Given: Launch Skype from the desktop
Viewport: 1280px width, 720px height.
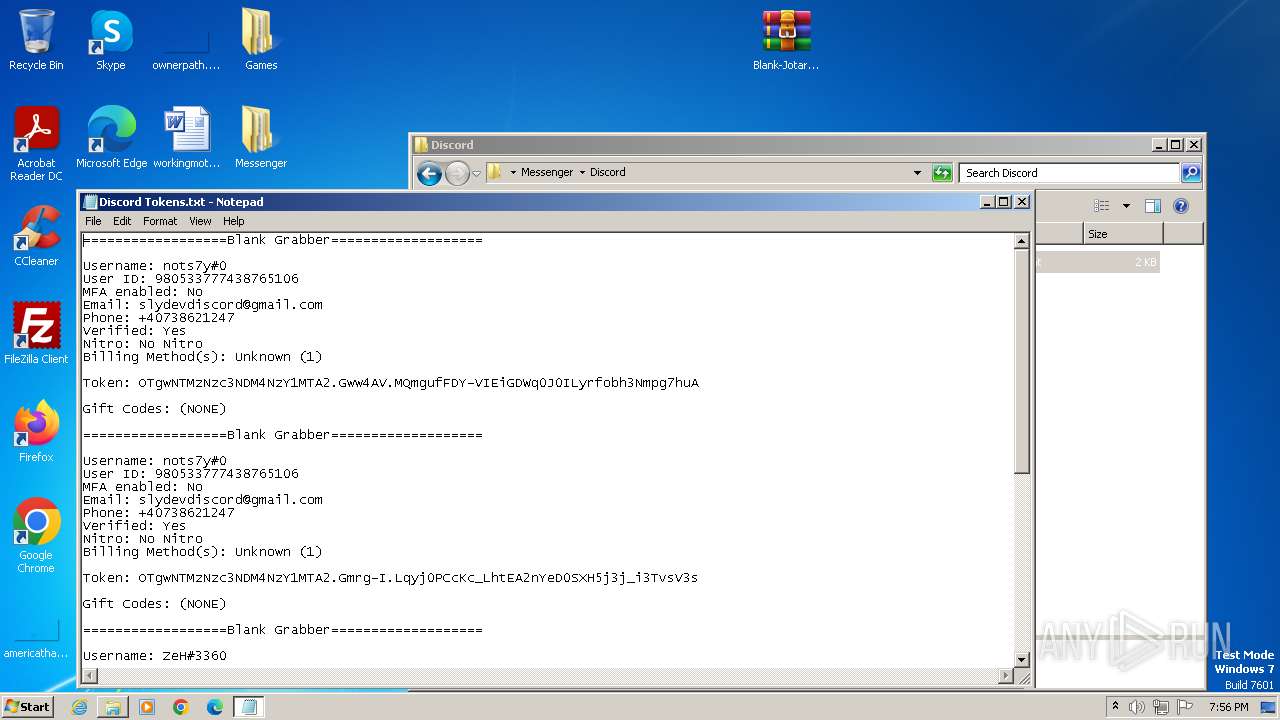Looking at the screenshot, I should pos(110,40).
